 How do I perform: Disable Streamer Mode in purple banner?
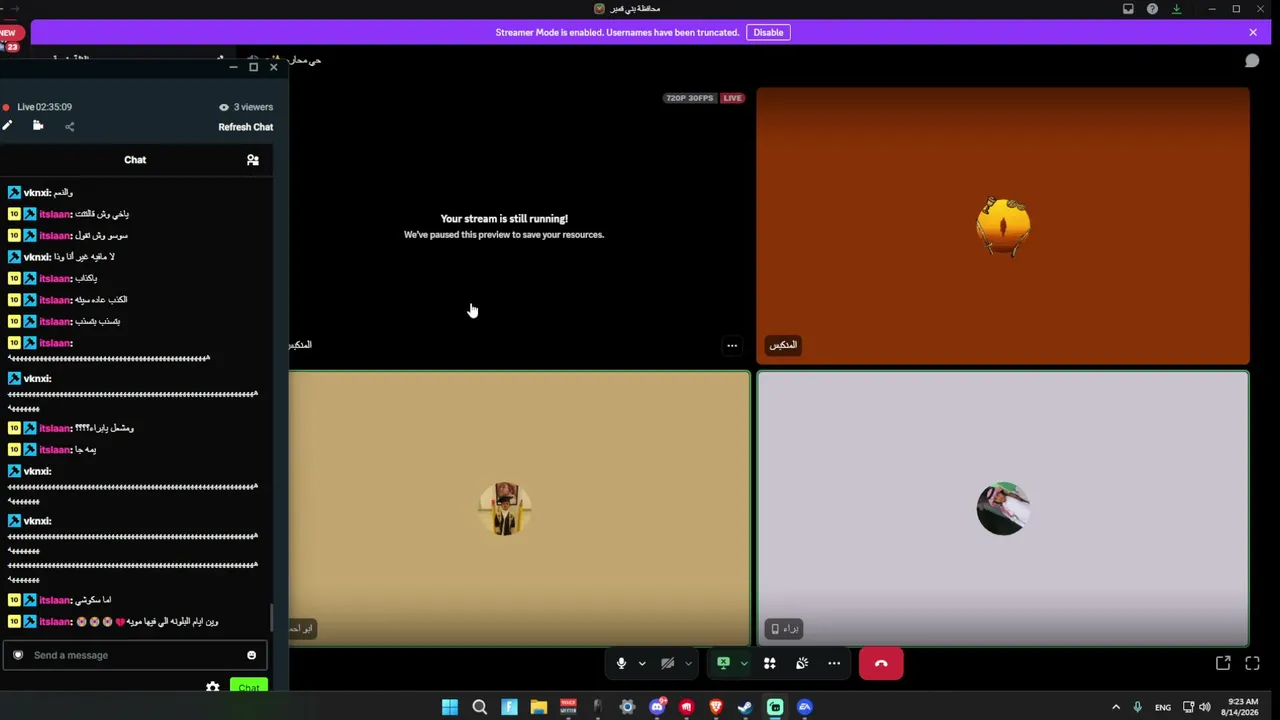pos(768,32)
